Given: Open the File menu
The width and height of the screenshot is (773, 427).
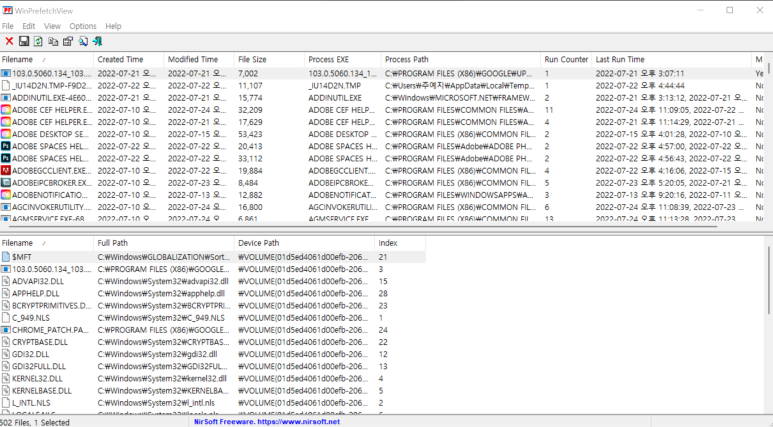Looking at the screenshot, I should [8, 26].
